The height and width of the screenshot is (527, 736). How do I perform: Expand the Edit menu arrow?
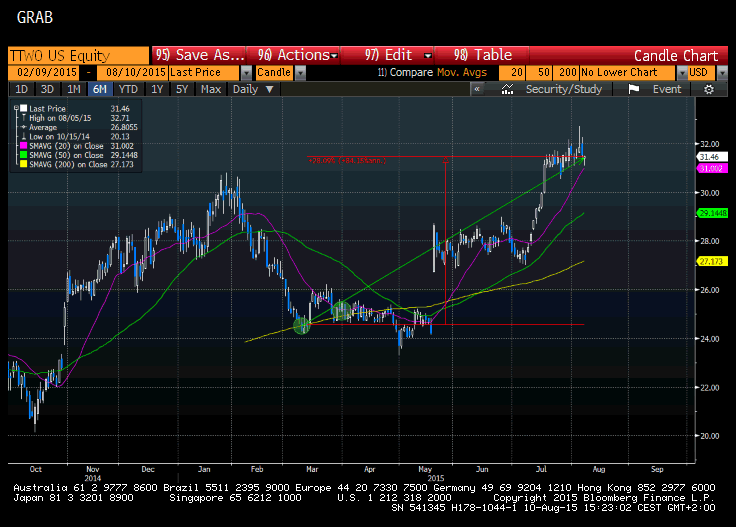point(428,56)
